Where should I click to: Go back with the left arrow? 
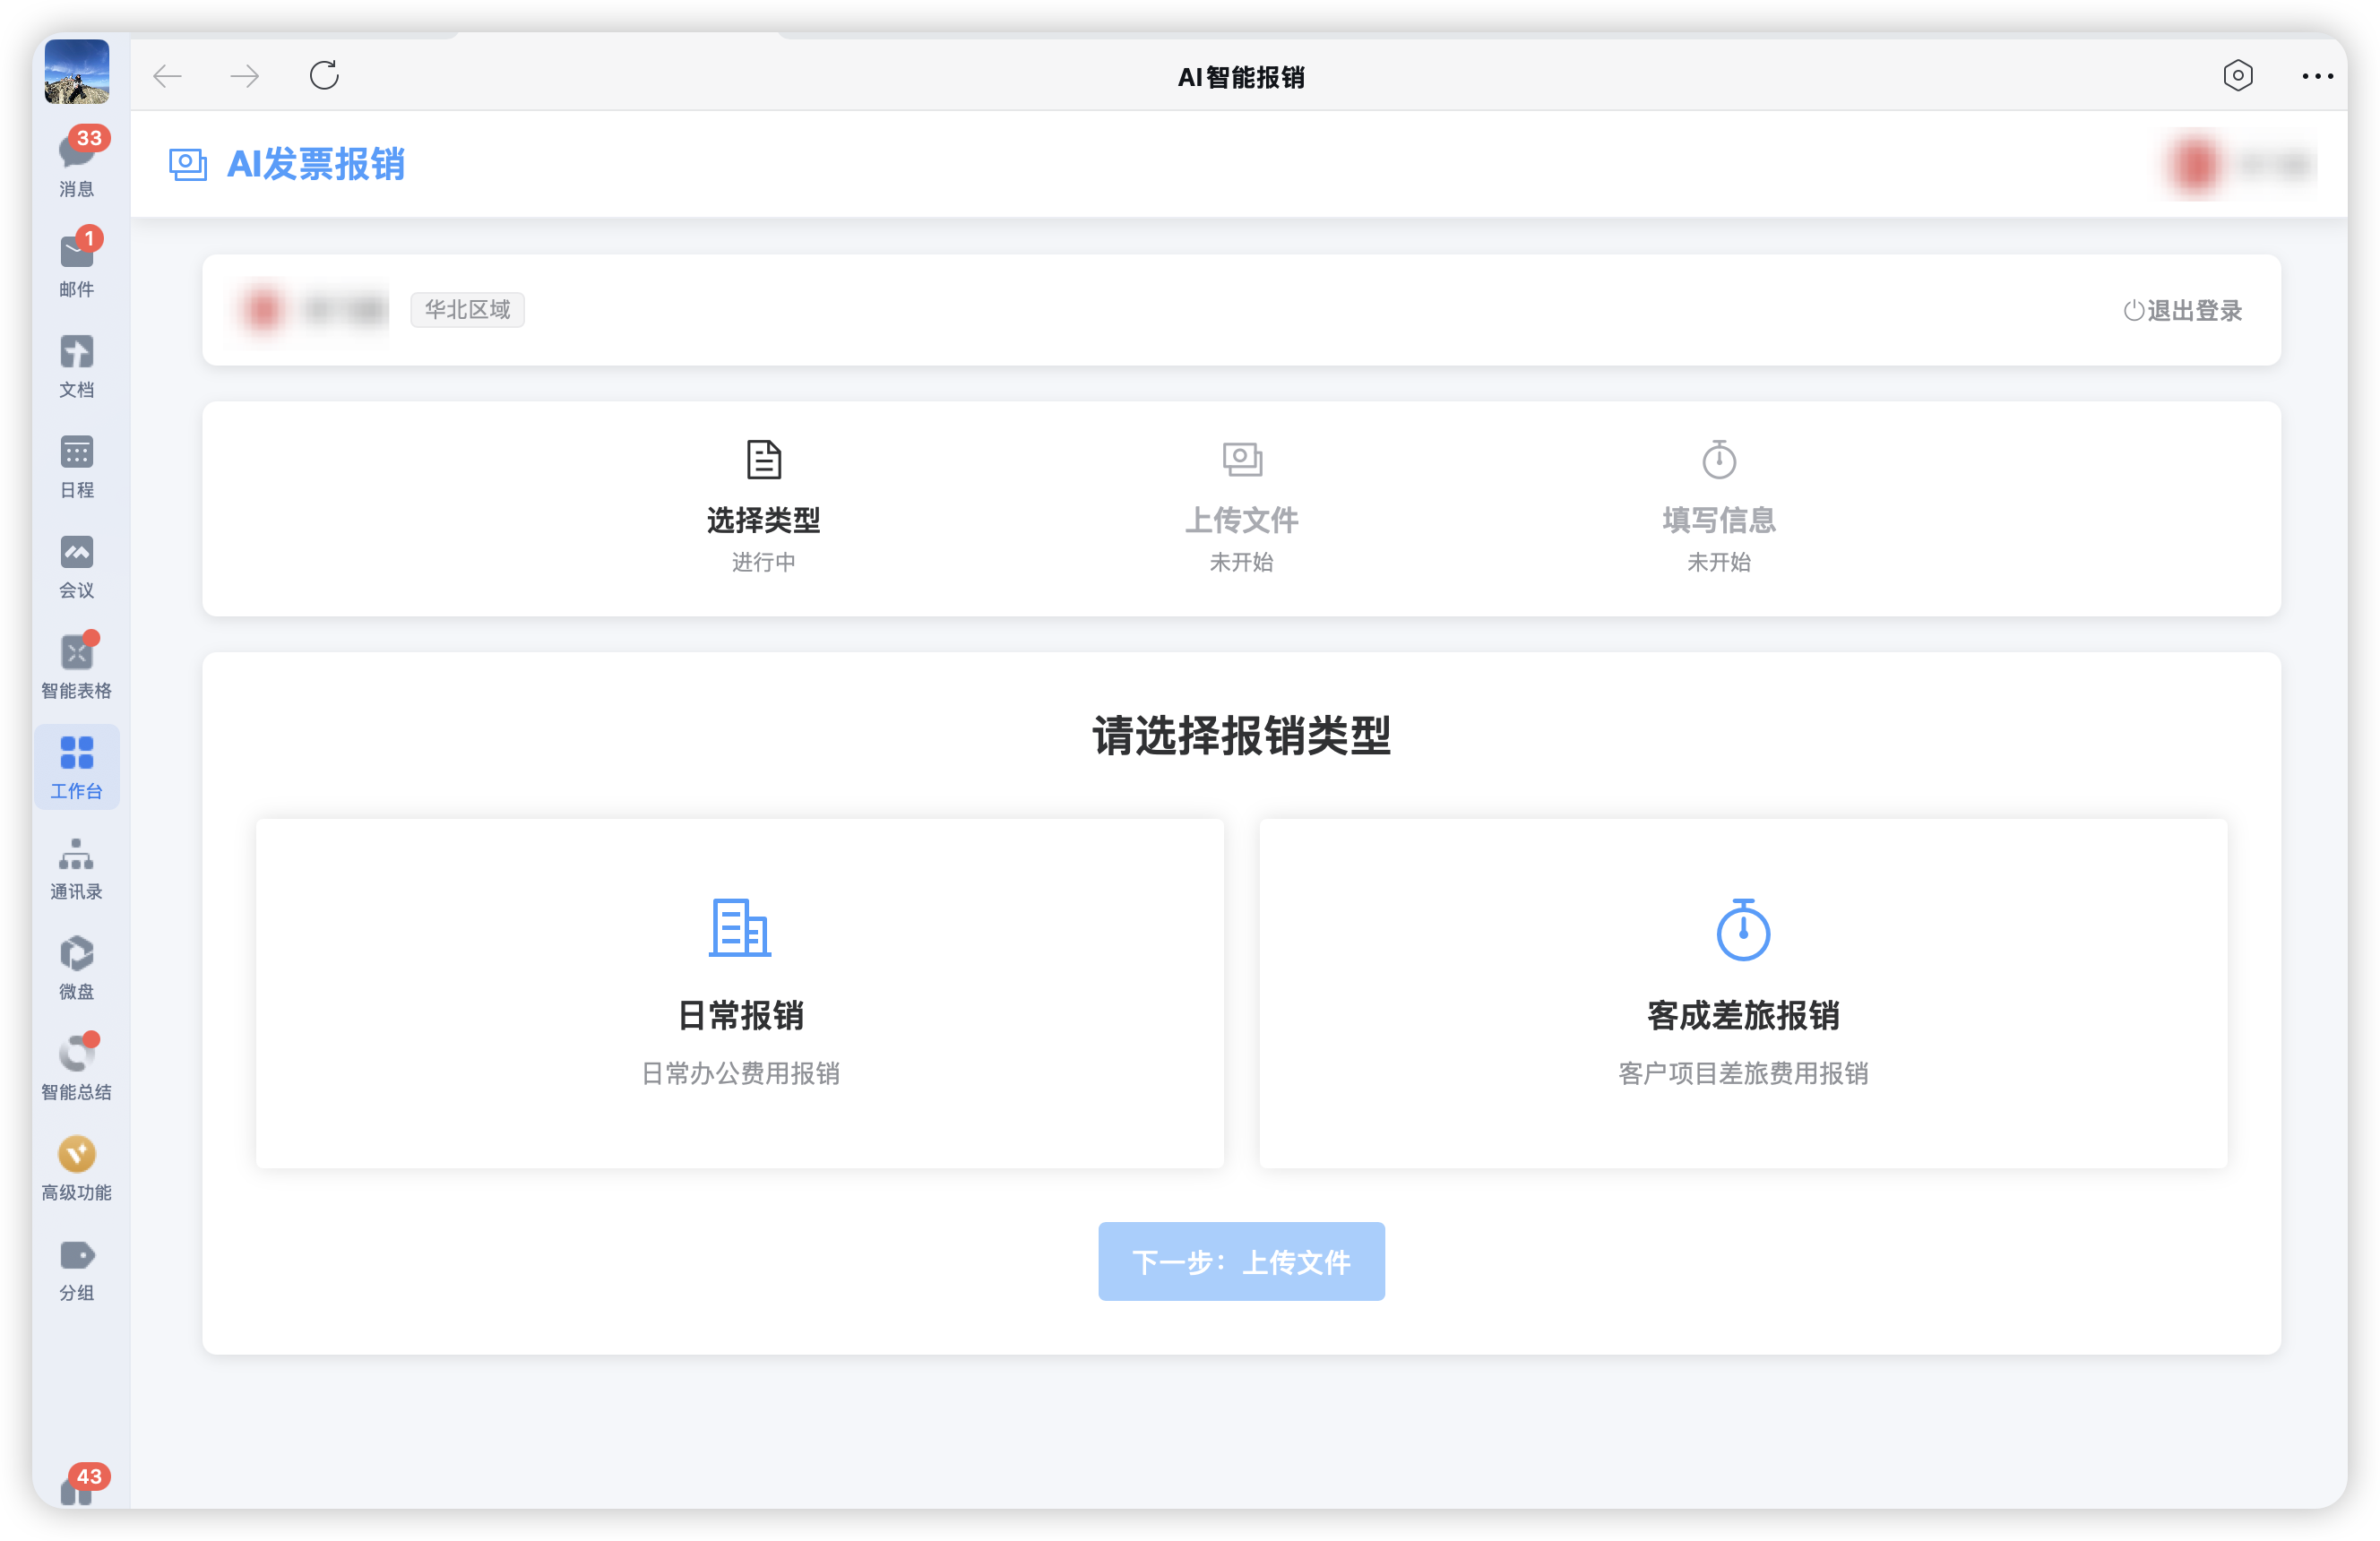(x=167, y=76)
